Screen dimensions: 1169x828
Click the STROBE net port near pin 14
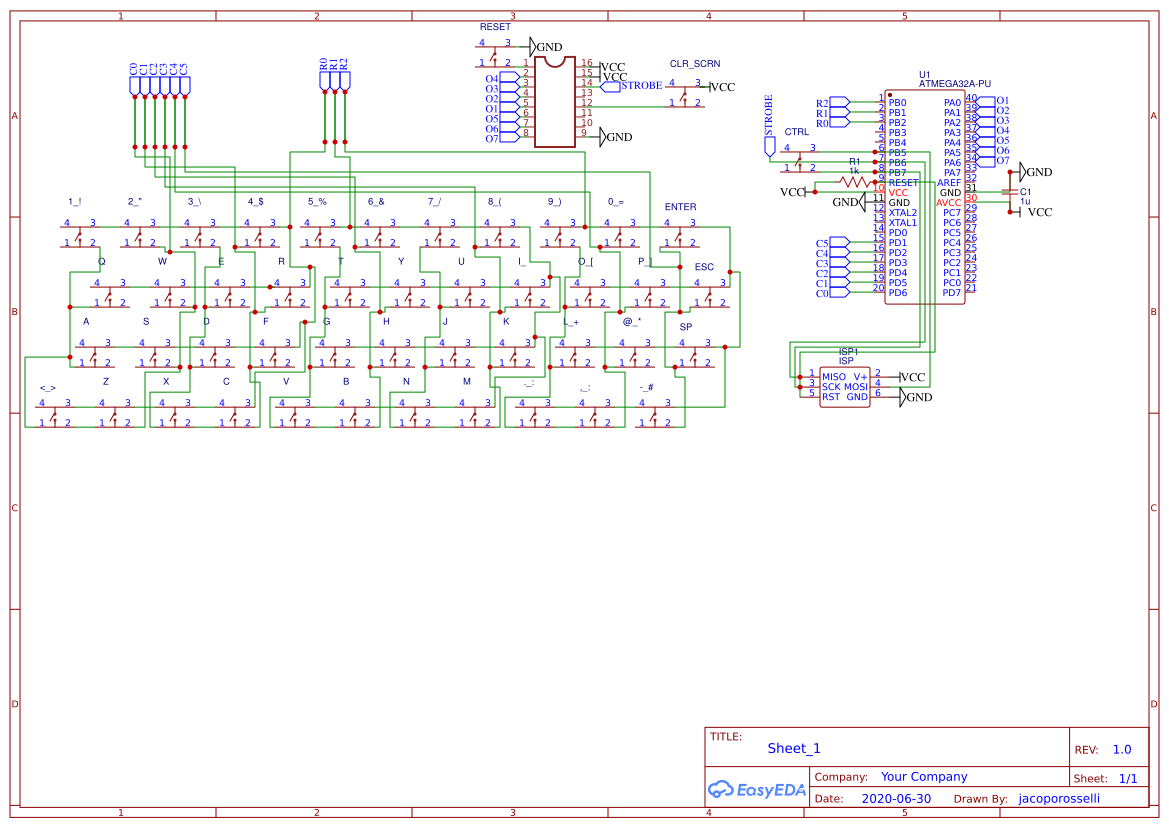[x=631, y=86]
